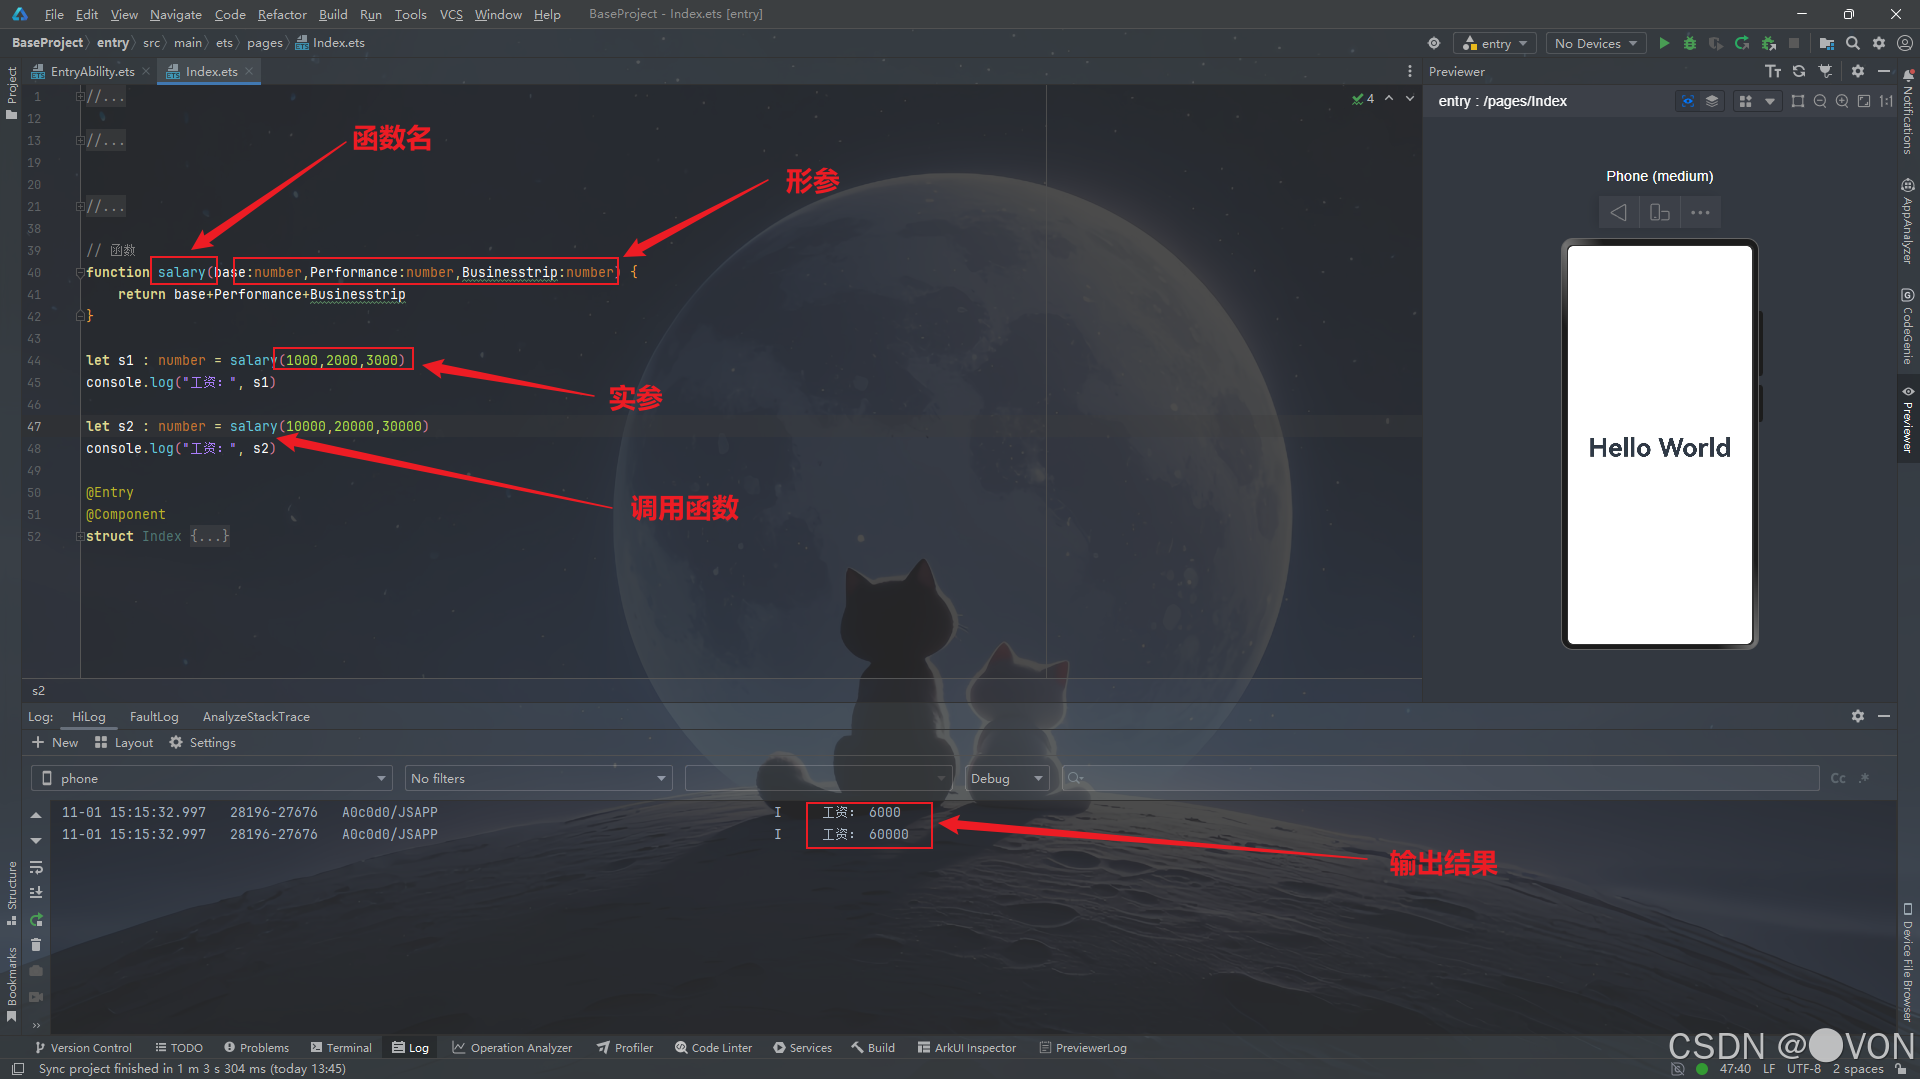Open the Operation Analyzer tool window

[x=512, y=1047]
